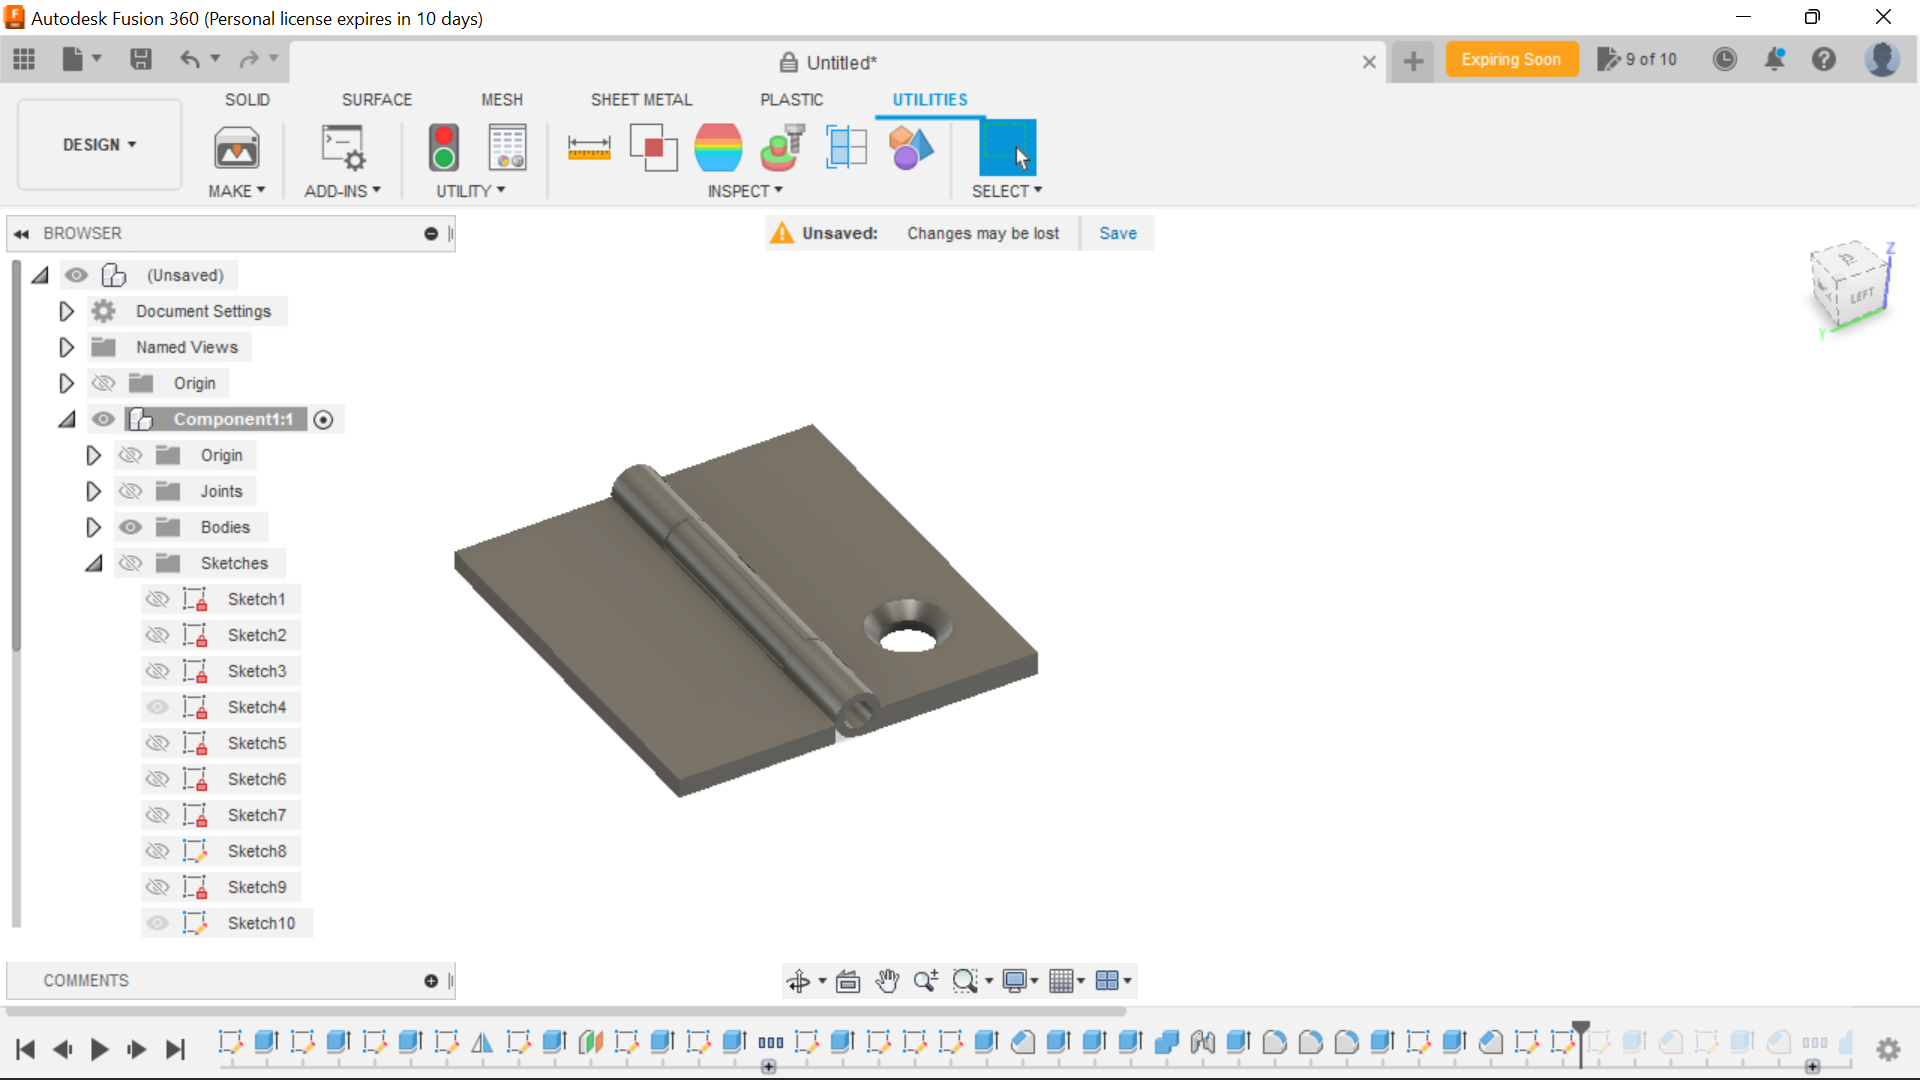Show the Sketches folder visibility

(131, 563)
